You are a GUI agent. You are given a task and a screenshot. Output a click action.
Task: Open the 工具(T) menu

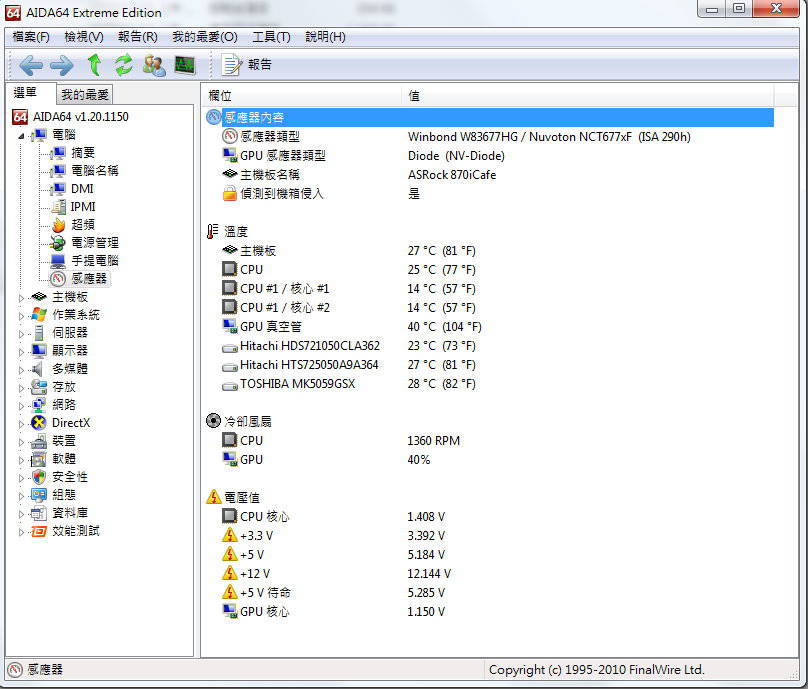point(272,37)
